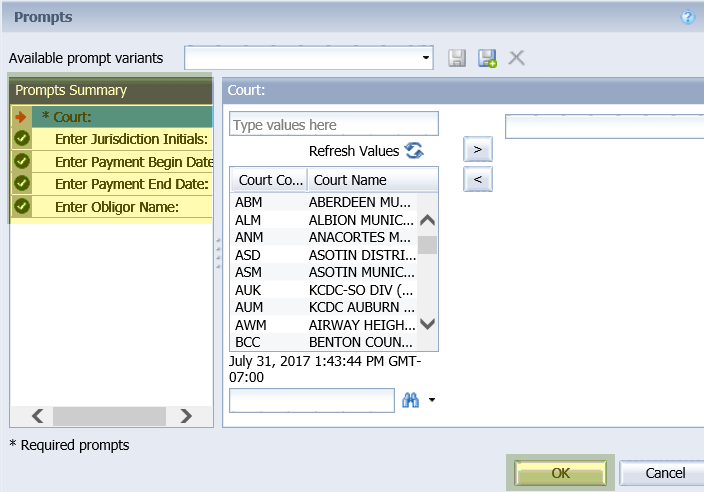Click green check beside Enter Obligor Name
The height and width of the screenshot is (492, 704).
[x=22, y=206]
